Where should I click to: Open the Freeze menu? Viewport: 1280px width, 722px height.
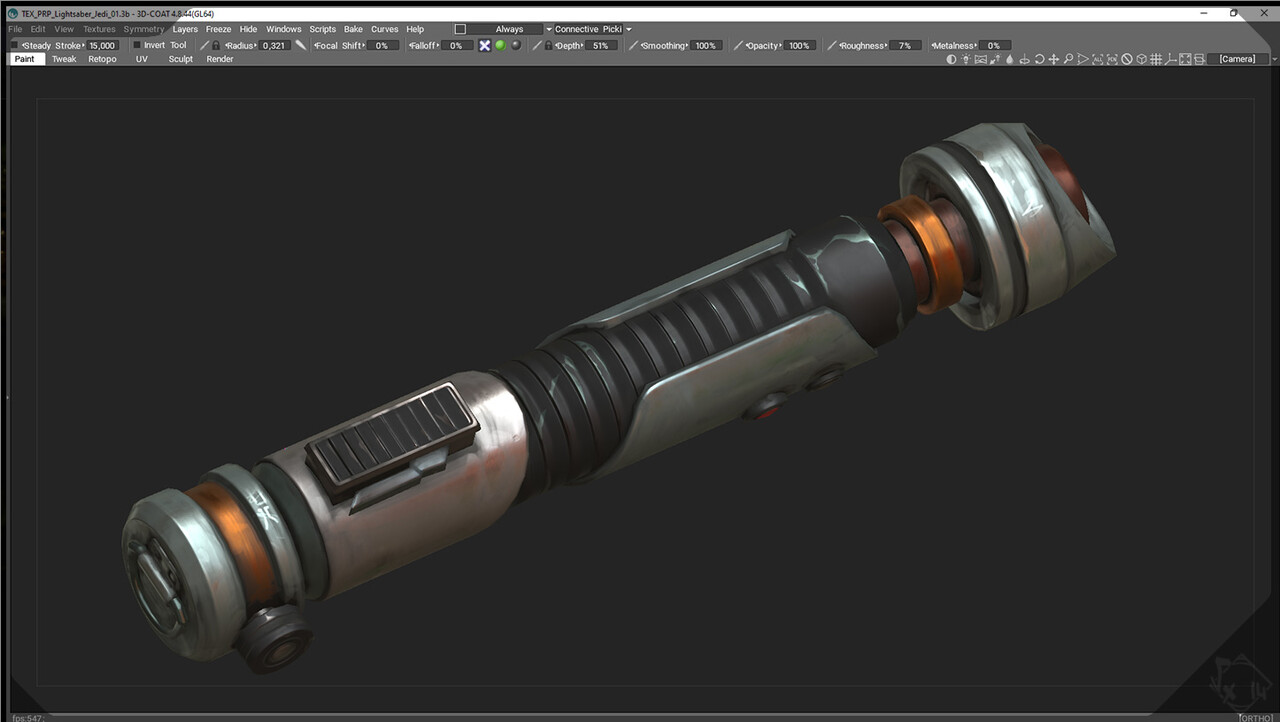click(x=218, y=29)
